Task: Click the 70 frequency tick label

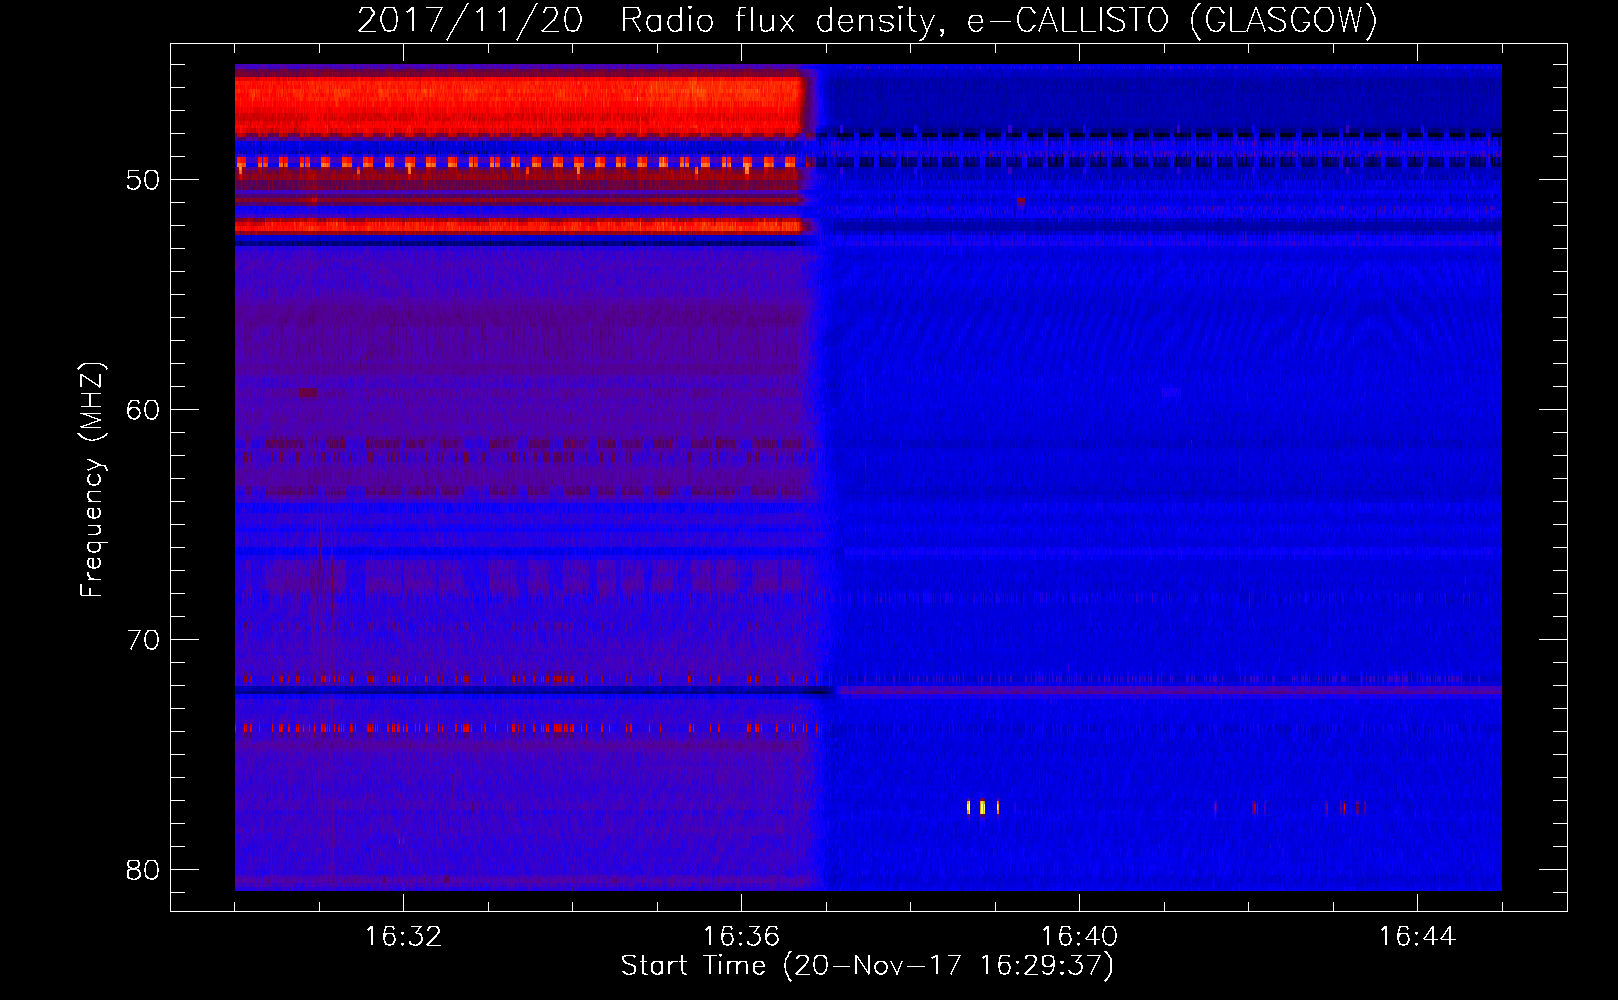Action: coord(143,640)
